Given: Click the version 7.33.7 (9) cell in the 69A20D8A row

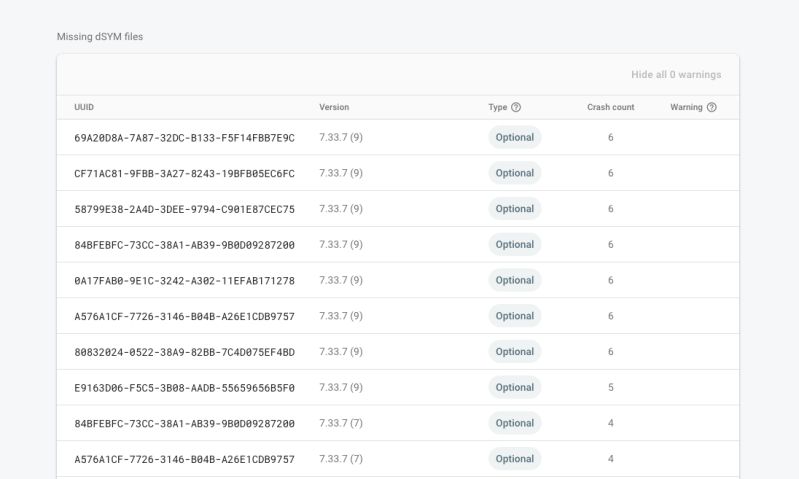Looking at the screenshot, I should pyautogui.click(x=341, y=138).
